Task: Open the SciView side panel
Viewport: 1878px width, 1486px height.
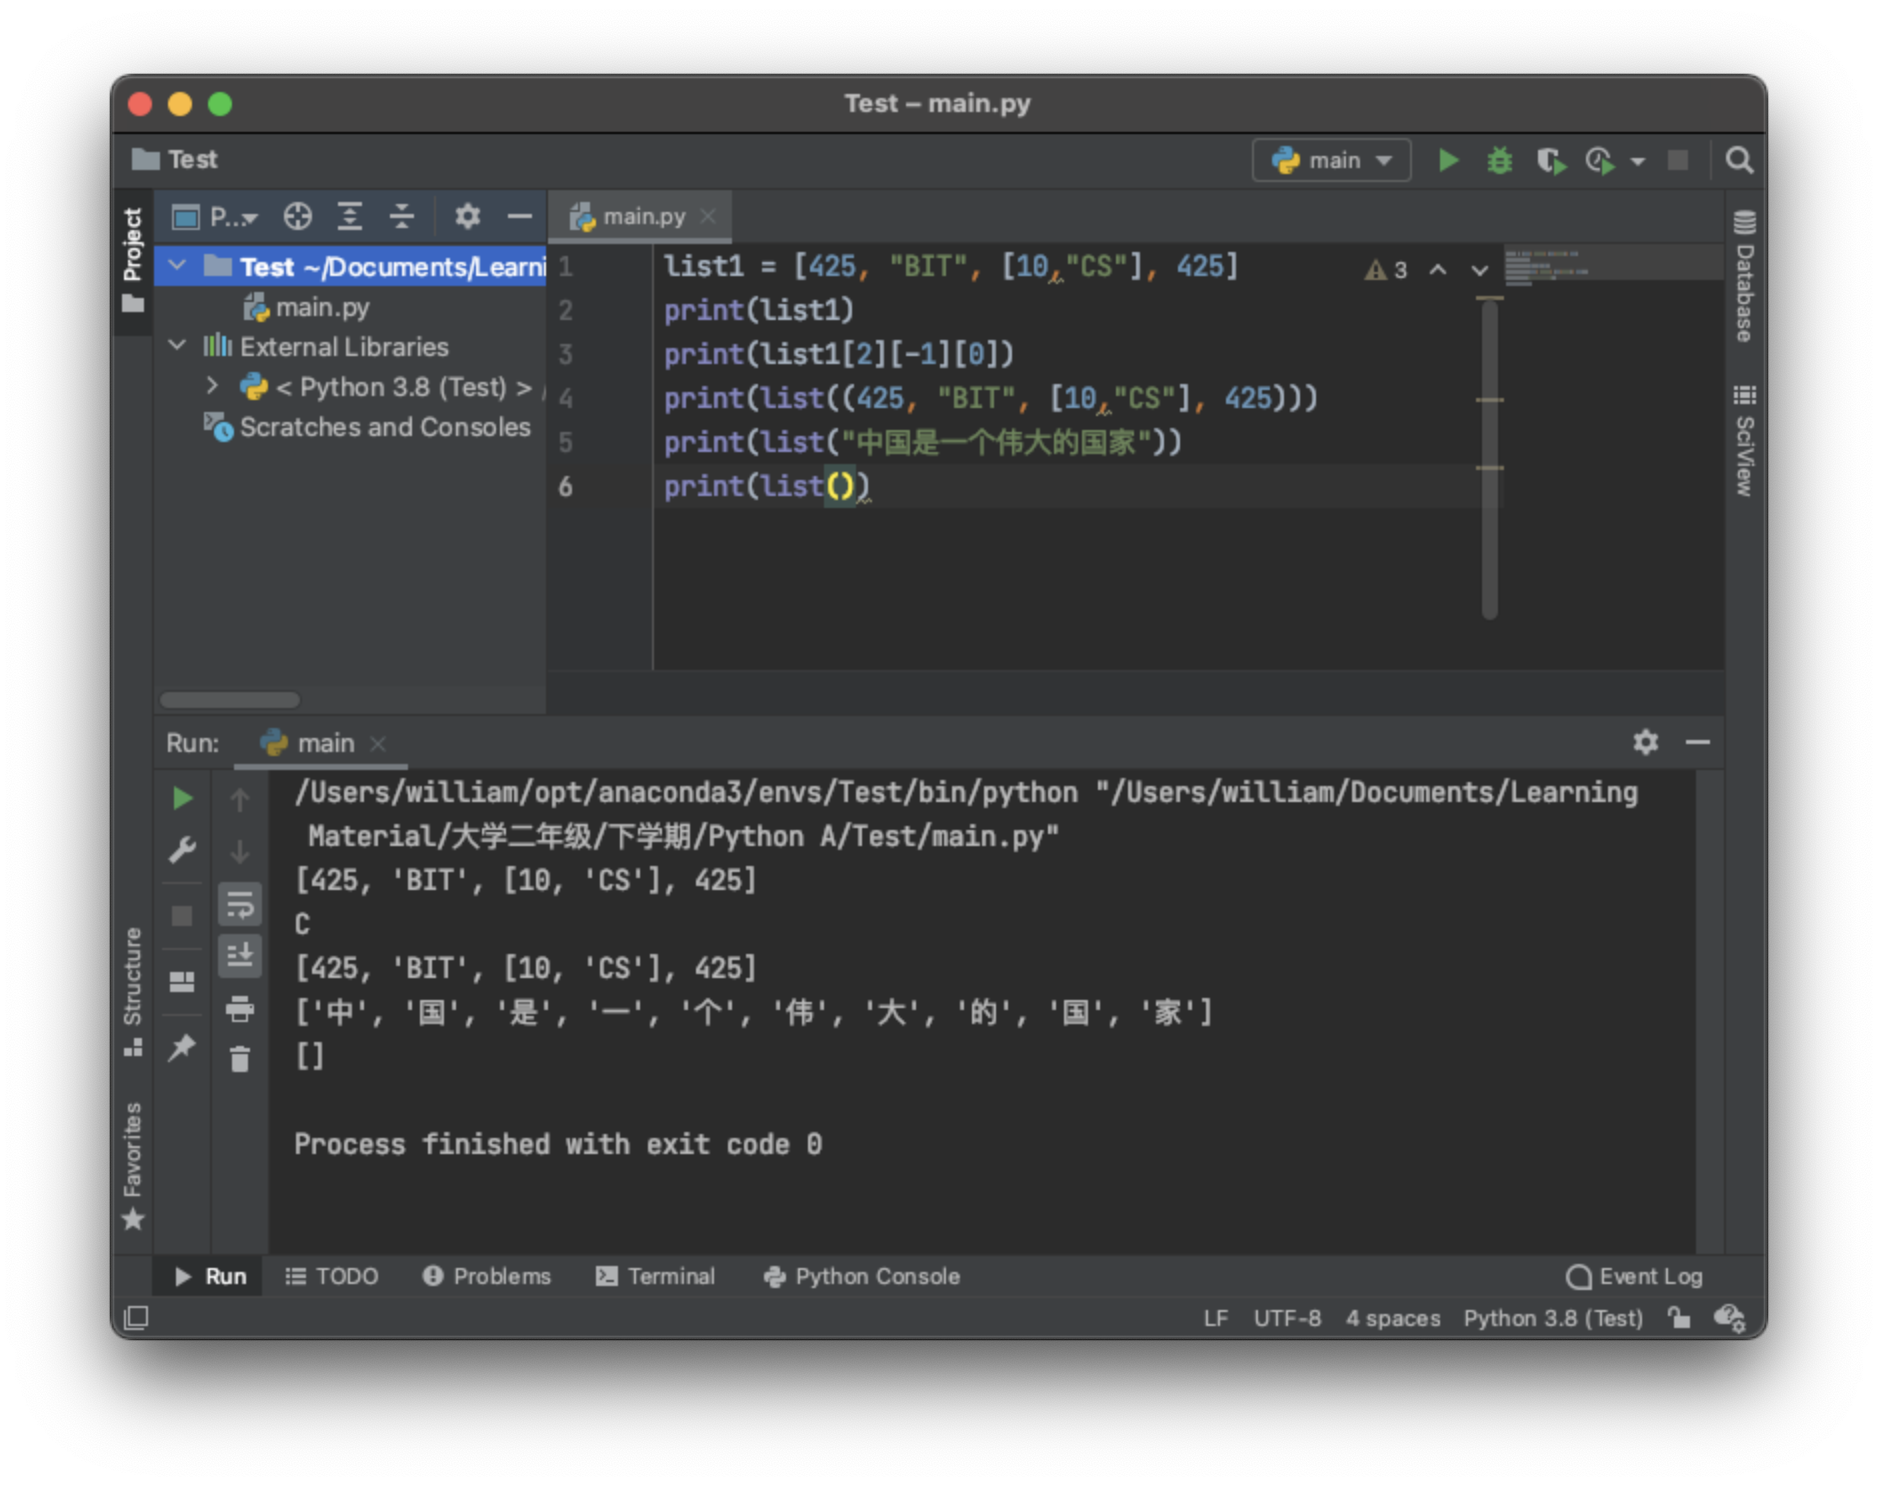Action: click(1744, 440)
